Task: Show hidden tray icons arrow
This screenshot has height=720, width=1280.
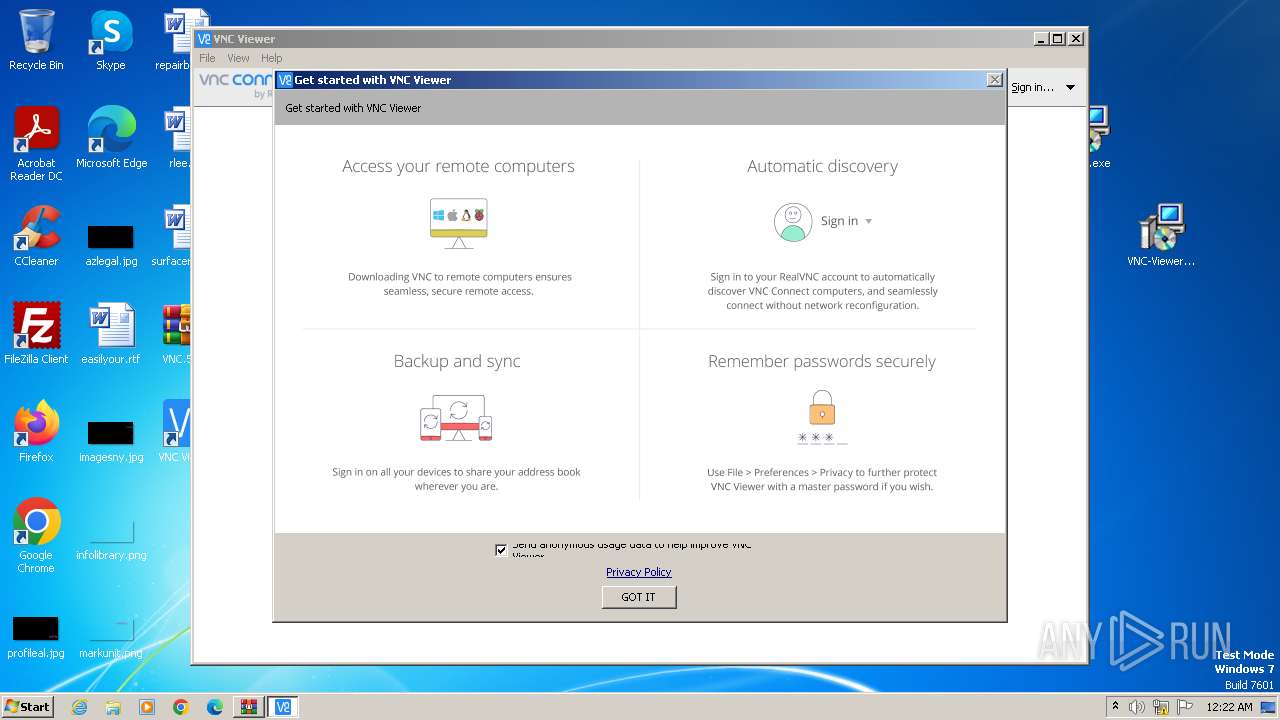Action: [1115, 707]
